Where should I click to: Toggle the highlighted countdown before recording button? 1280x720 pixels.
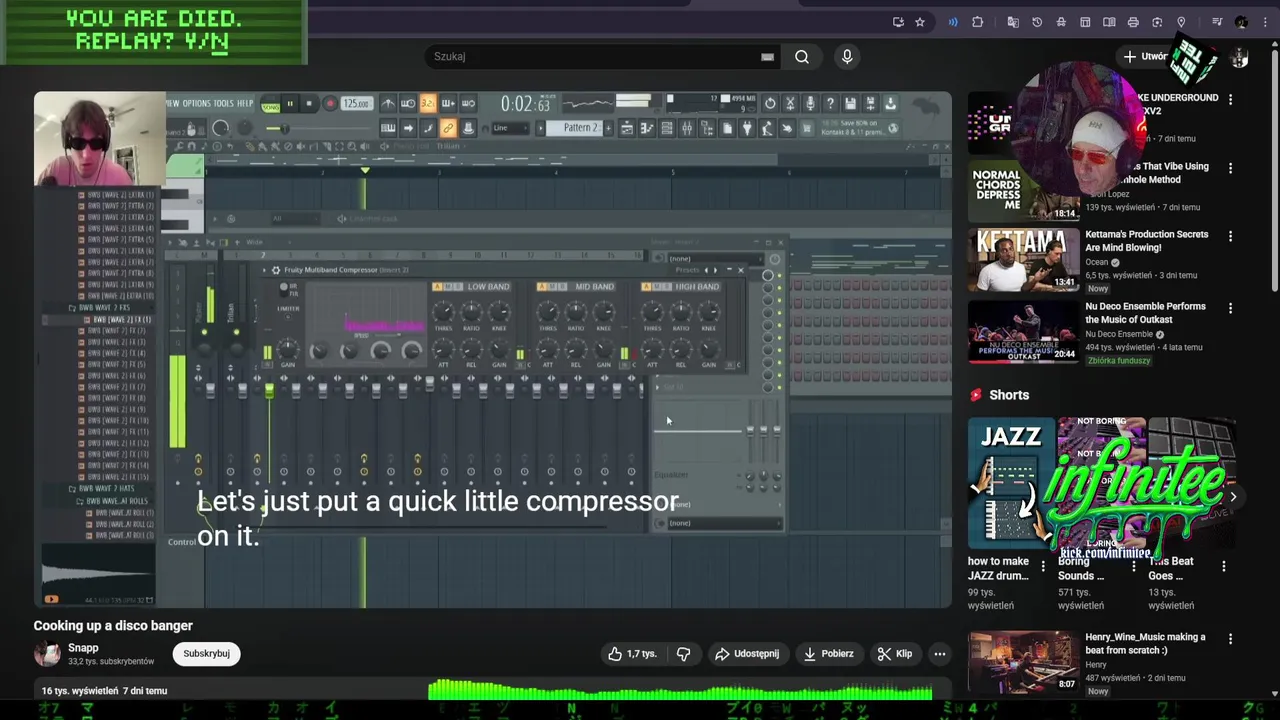[428, 103]
